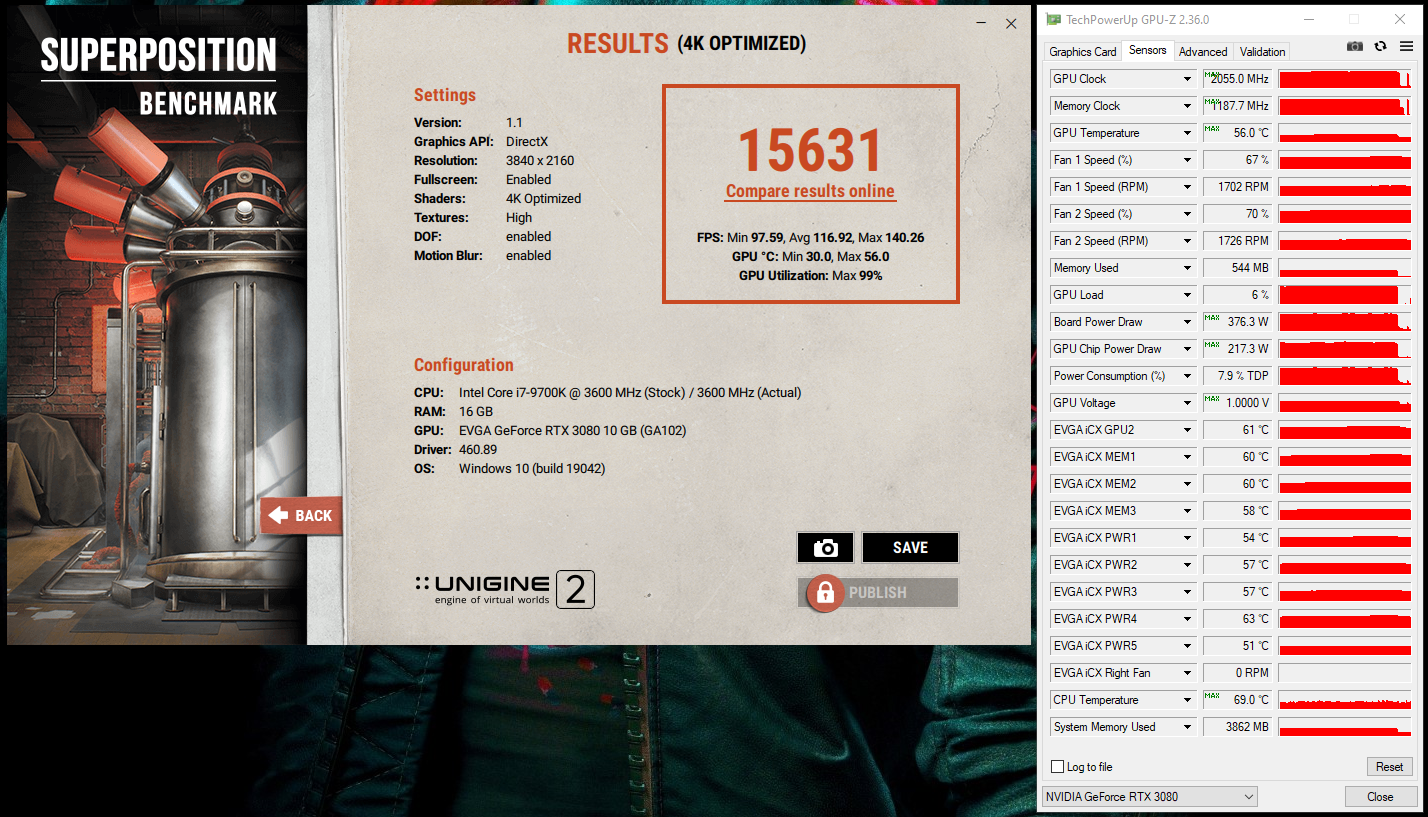Click the locked PUBLISH button
The height and width of the screenshot is (817, 1428).
point(878,592)
